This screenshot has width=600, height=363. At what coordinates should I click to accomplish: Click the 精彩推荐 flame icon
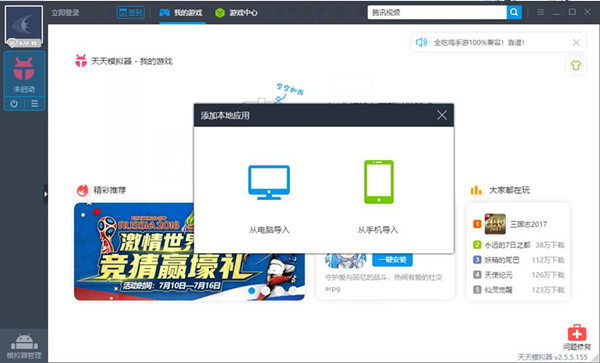click(x=82, y=190)
